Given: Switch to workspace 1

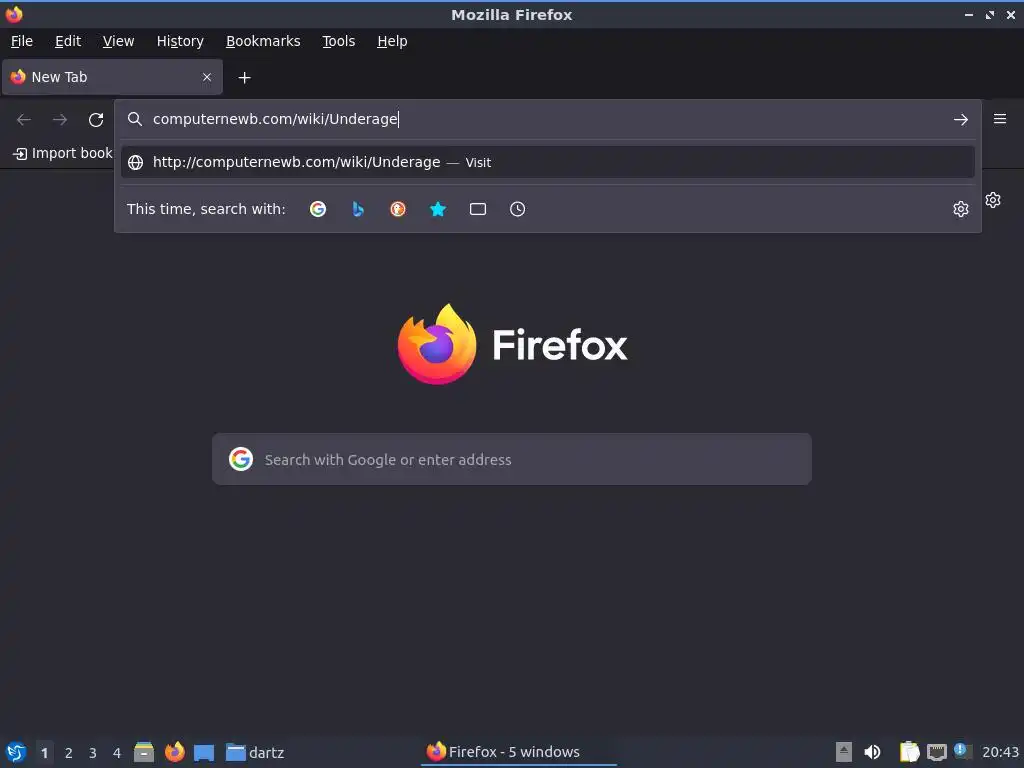Looking at the screenshot, I should point(44,753).
